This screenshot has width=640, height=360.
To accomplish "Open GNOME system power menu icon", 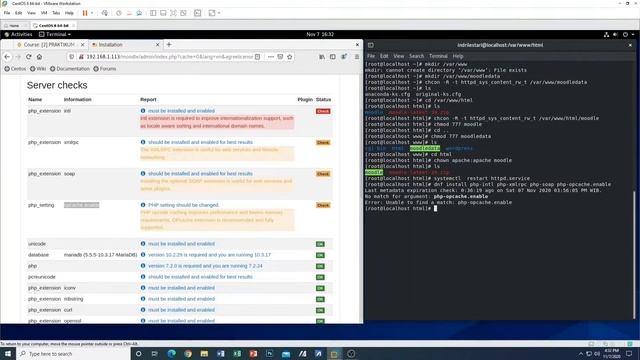I will pyautogui.click(x=625, y=35).
